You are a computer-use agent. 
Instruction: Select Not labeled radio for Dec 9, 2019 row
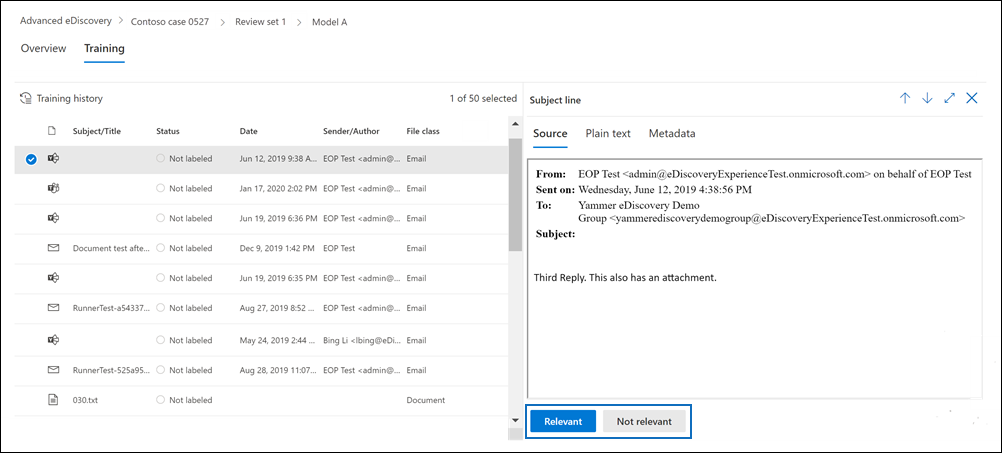(161, 248)
